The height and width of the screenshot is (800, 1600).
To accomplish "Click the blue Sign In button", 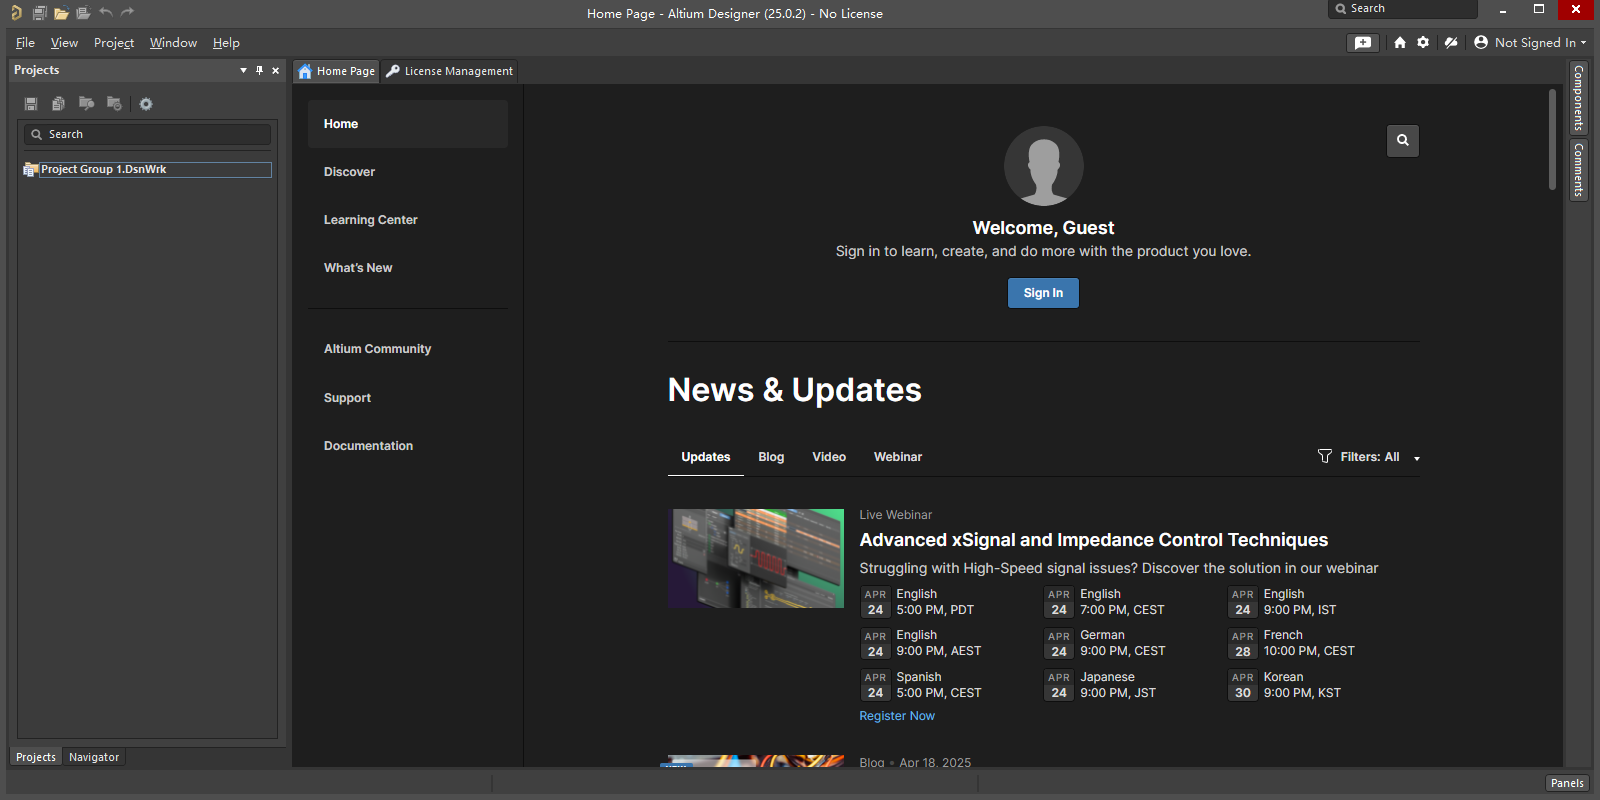I will [1043, 293].
